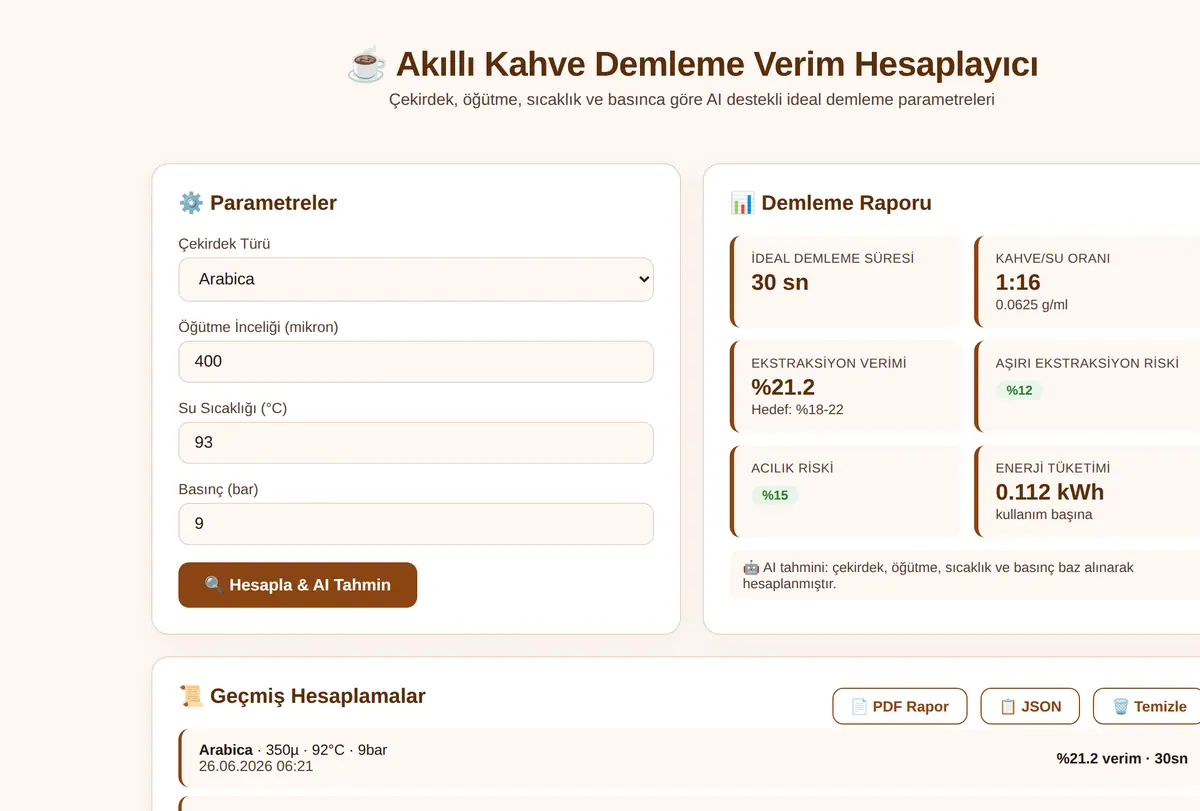Clear history with the Temizle button

point(1148,706)
